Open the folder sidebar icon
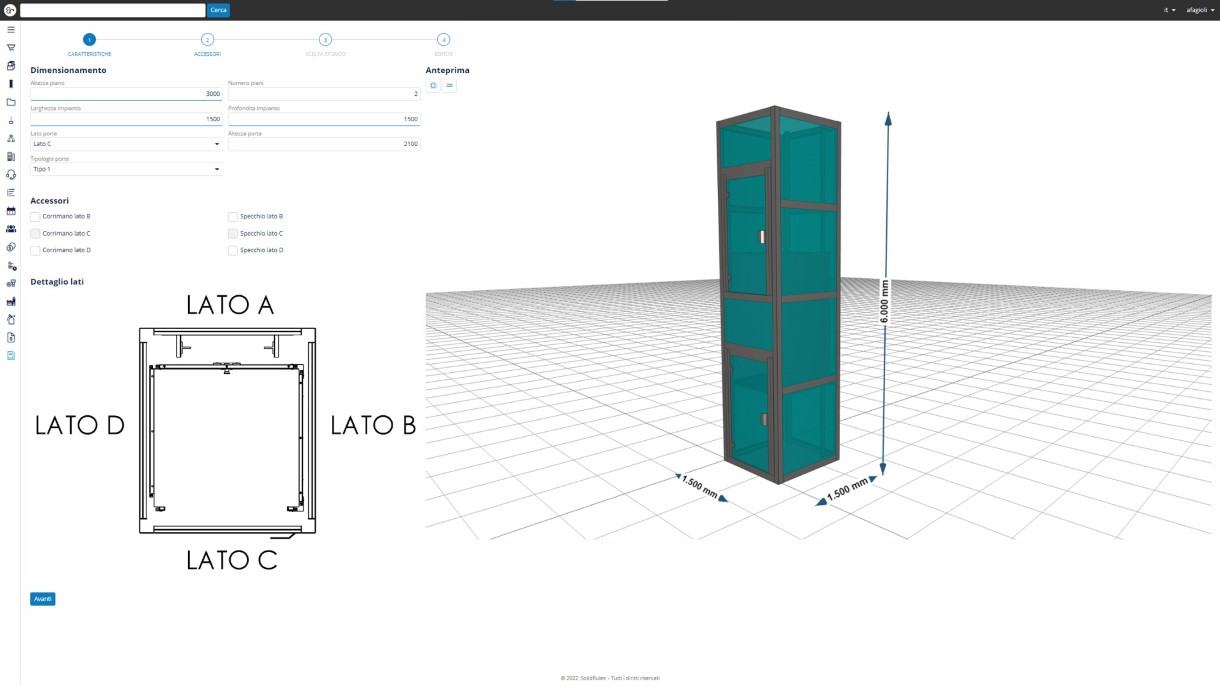The image size is (1220, 686). [11, 102]
